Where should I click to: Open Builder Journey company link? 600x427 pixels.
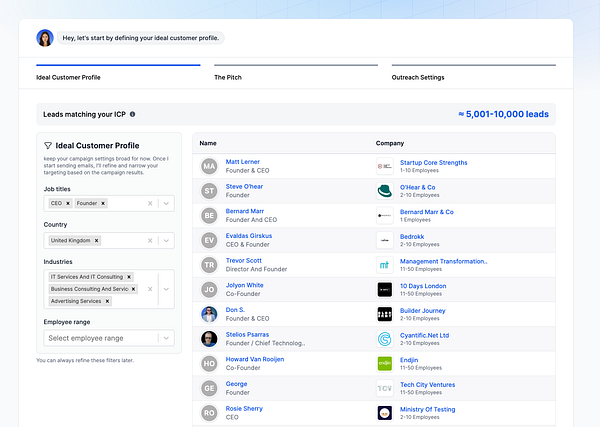click(422, 311)
